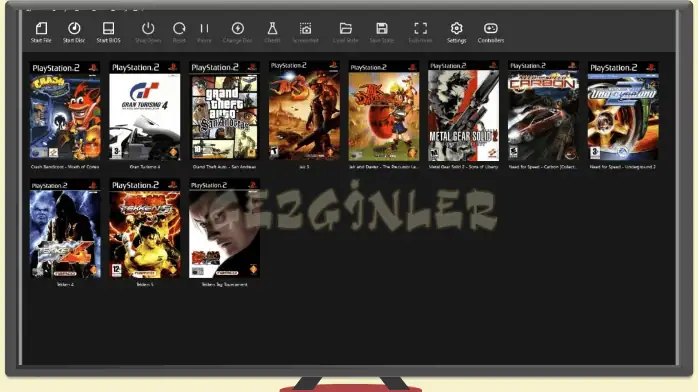Click the 'Gran Turismo 4' title text

coord(145,167)
